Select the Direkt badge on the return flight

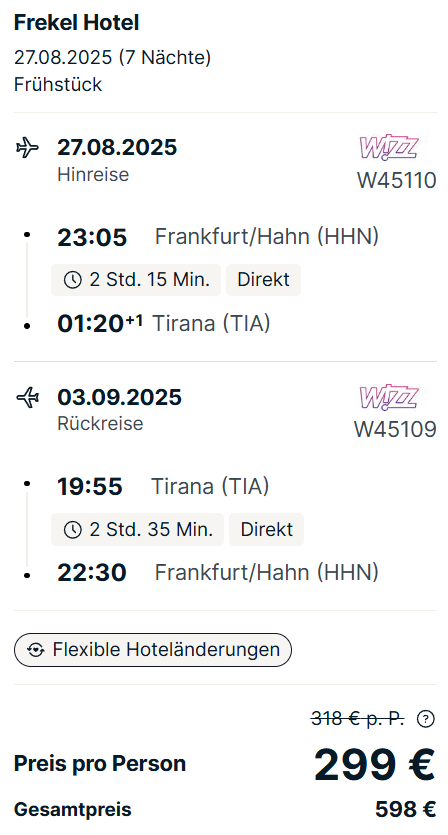click(266, 529)
